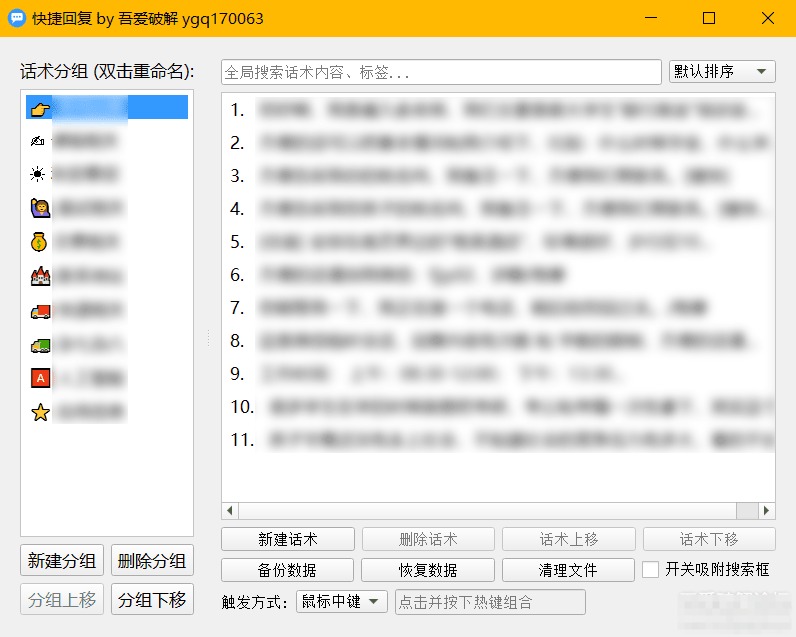This screenshot has width=796, height=637.
Task: Click the 删除分组 button
Action: tap(152, 560)
